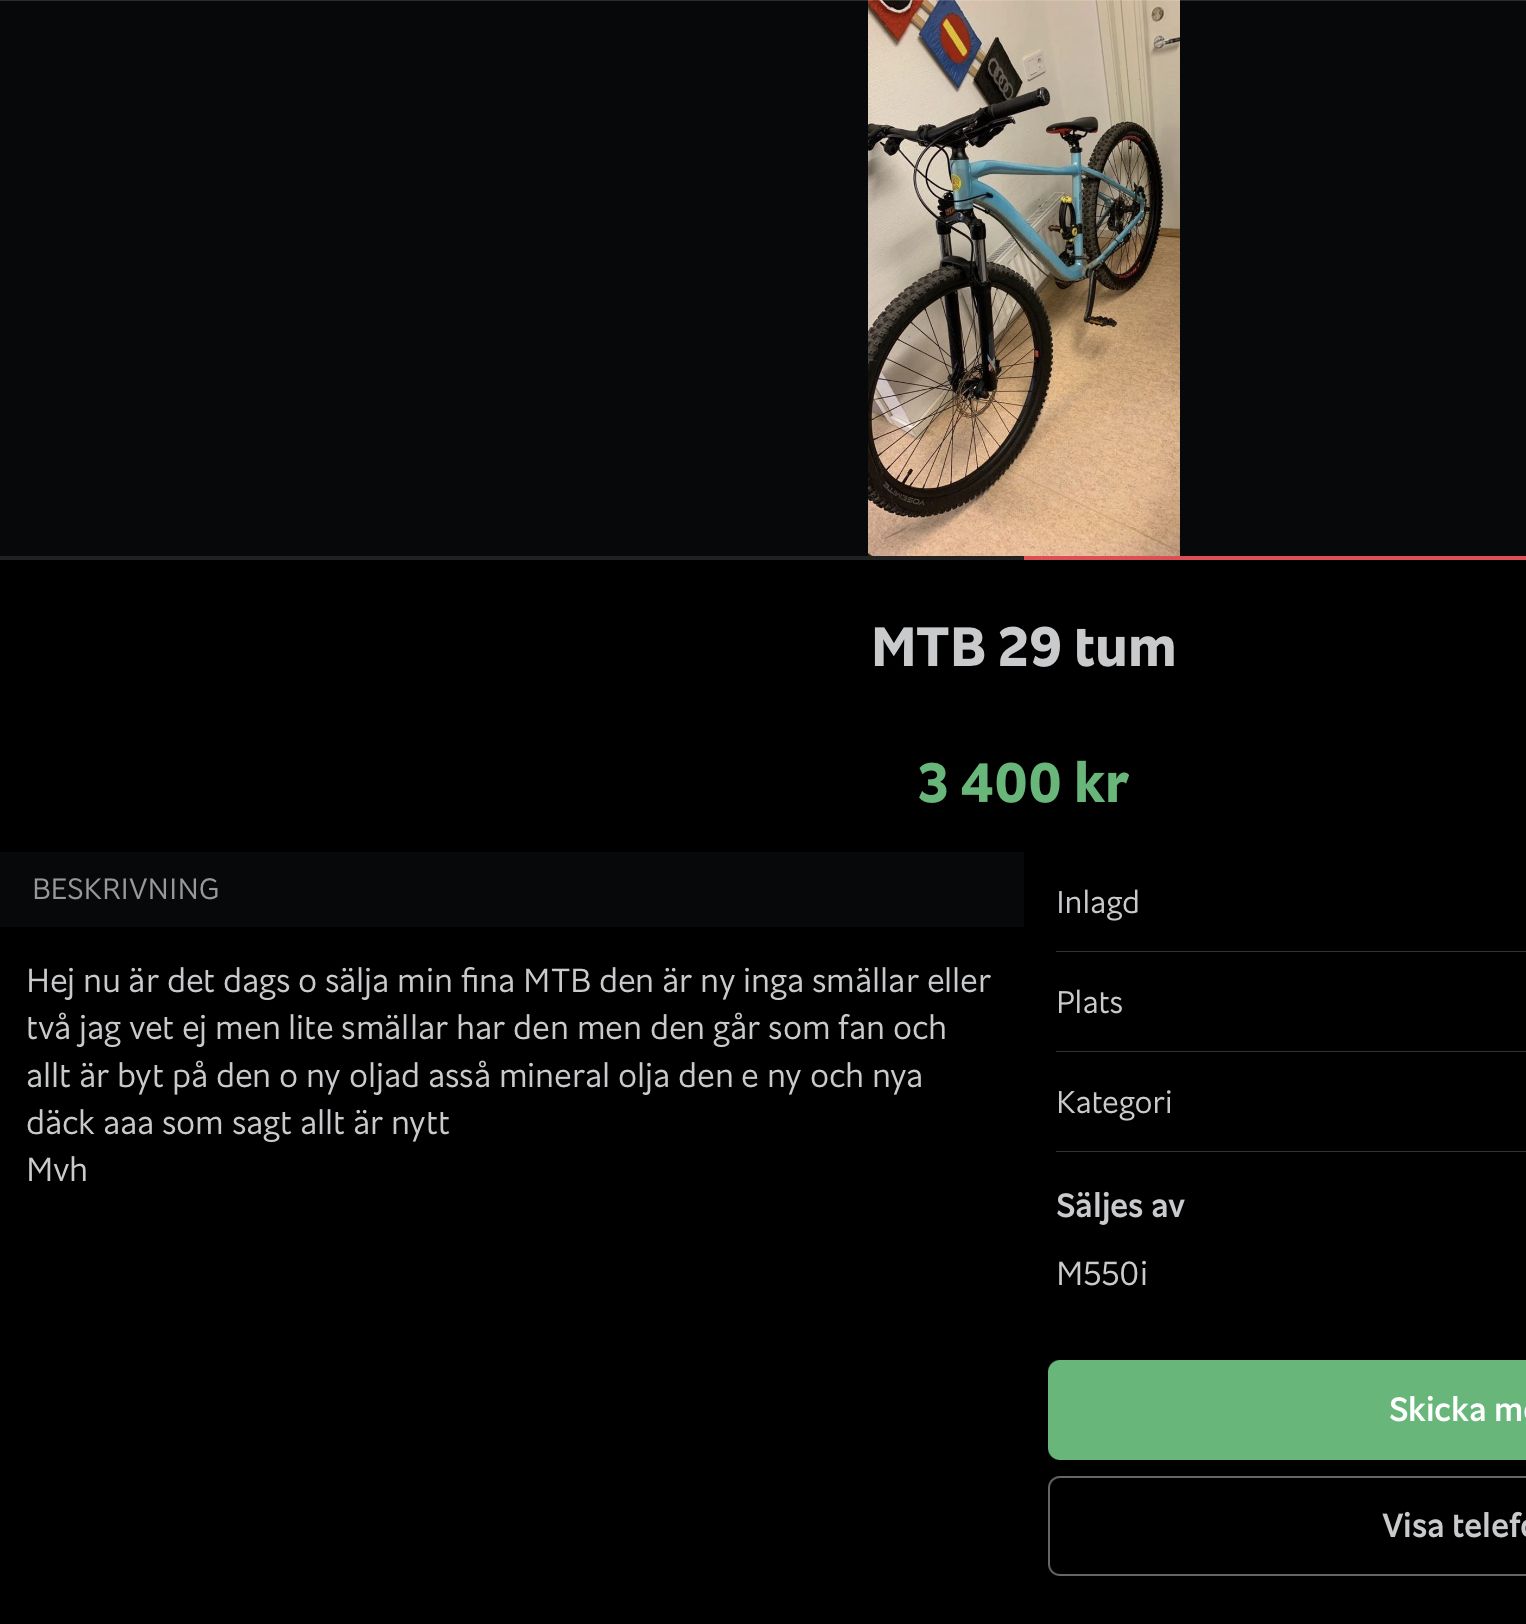Click the Inlagd info row
This screenshot has width=1526, height=1624.
[1291, 902]
